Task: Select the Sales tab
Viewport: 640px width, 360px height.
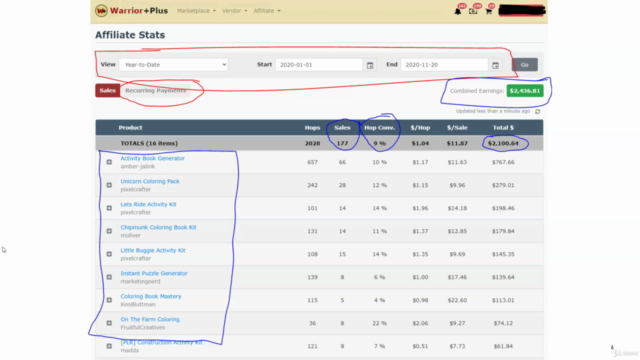Action: (107, 90)
